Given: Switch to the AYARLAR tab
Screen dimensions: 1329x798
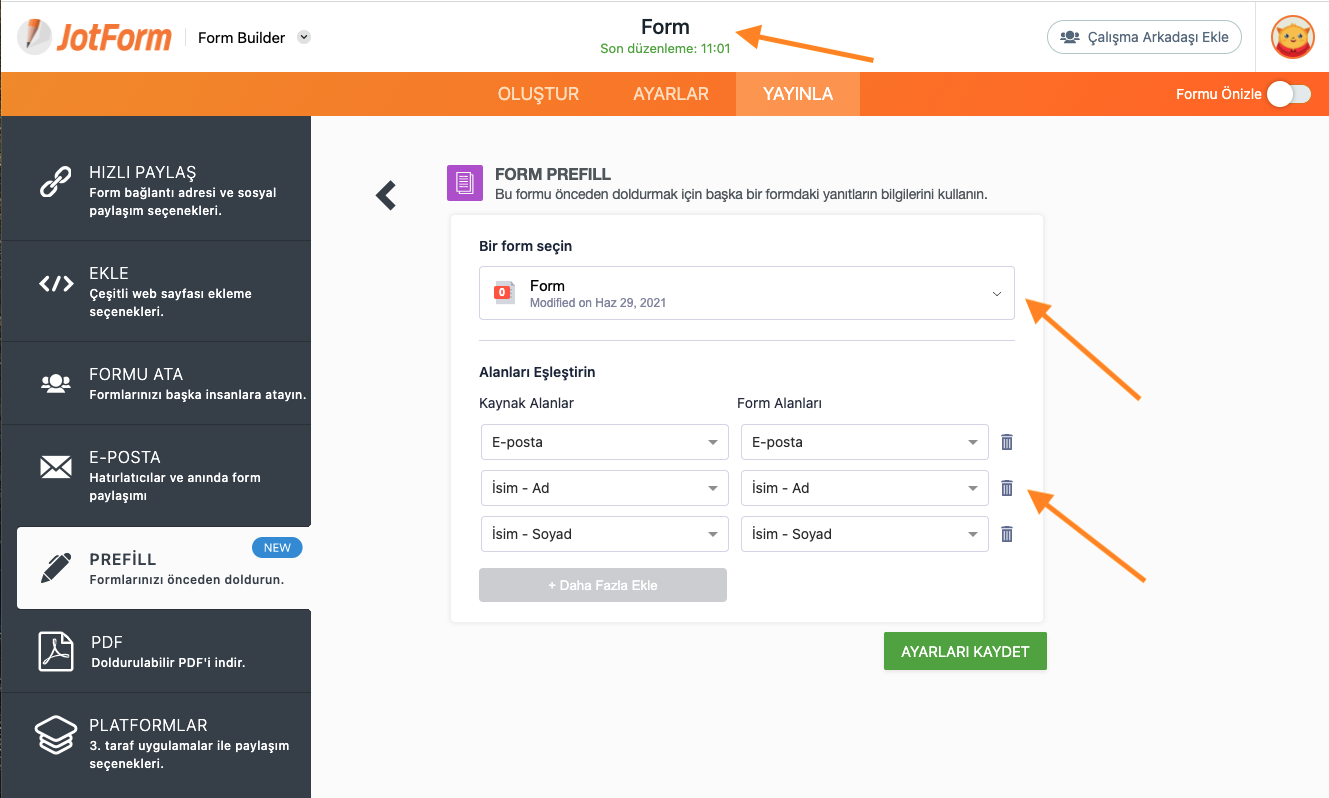Looking at the screenshot, I should [x=671, y=94].
